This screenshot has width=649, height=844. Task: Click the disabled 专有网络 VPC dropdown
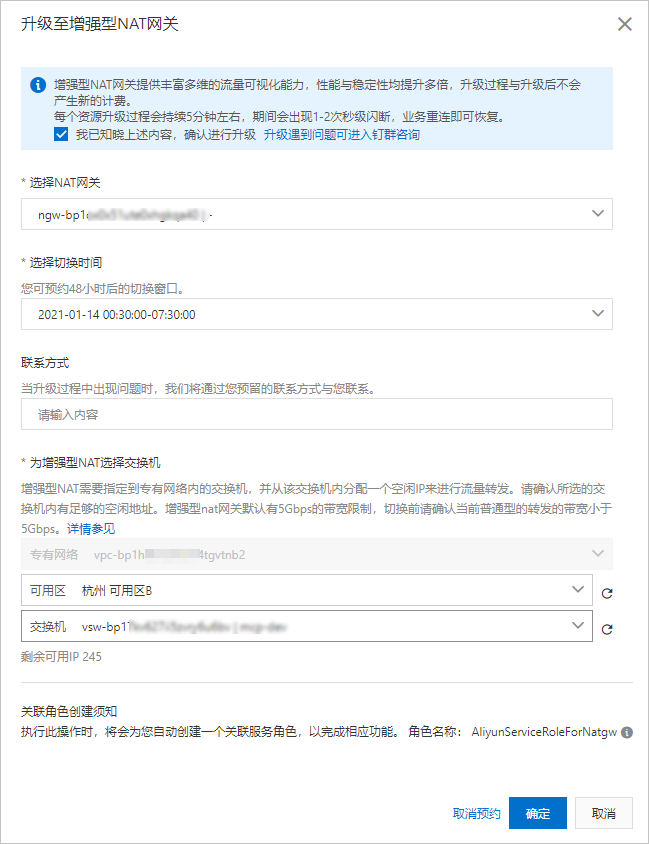pyautogui.click(x=316, y=554)
